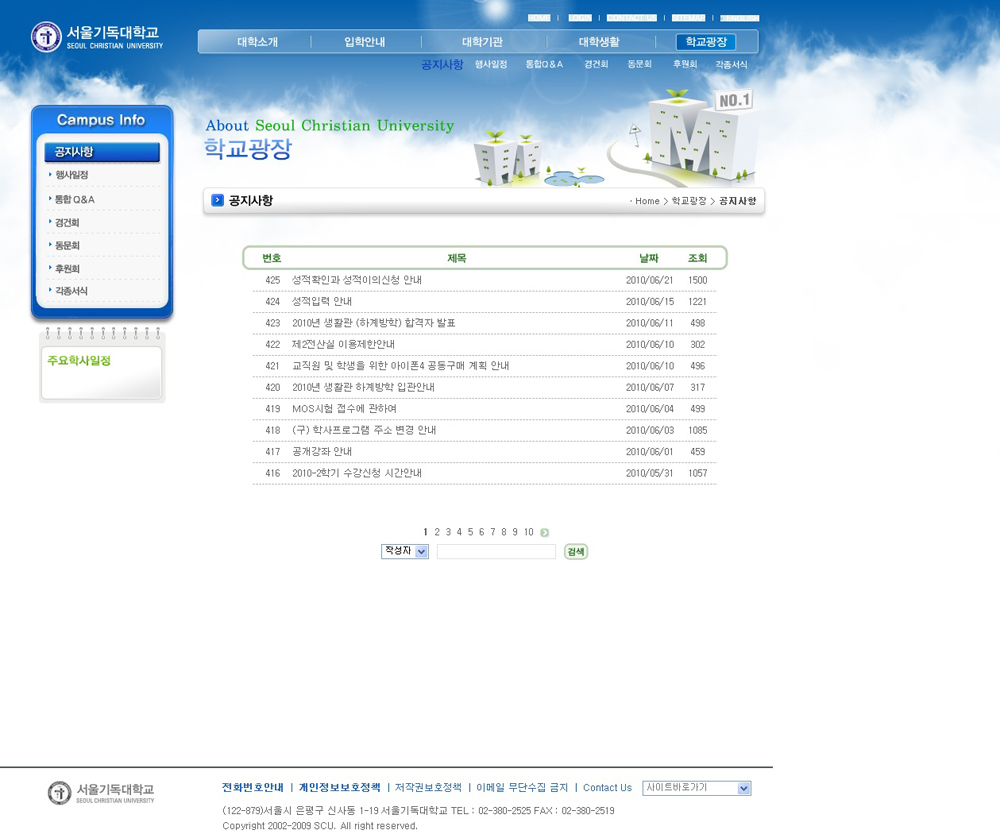Viewport: 1000px width, 834px height.
Task: Go to page 5 of the notices
Action: tap(470, 533)
